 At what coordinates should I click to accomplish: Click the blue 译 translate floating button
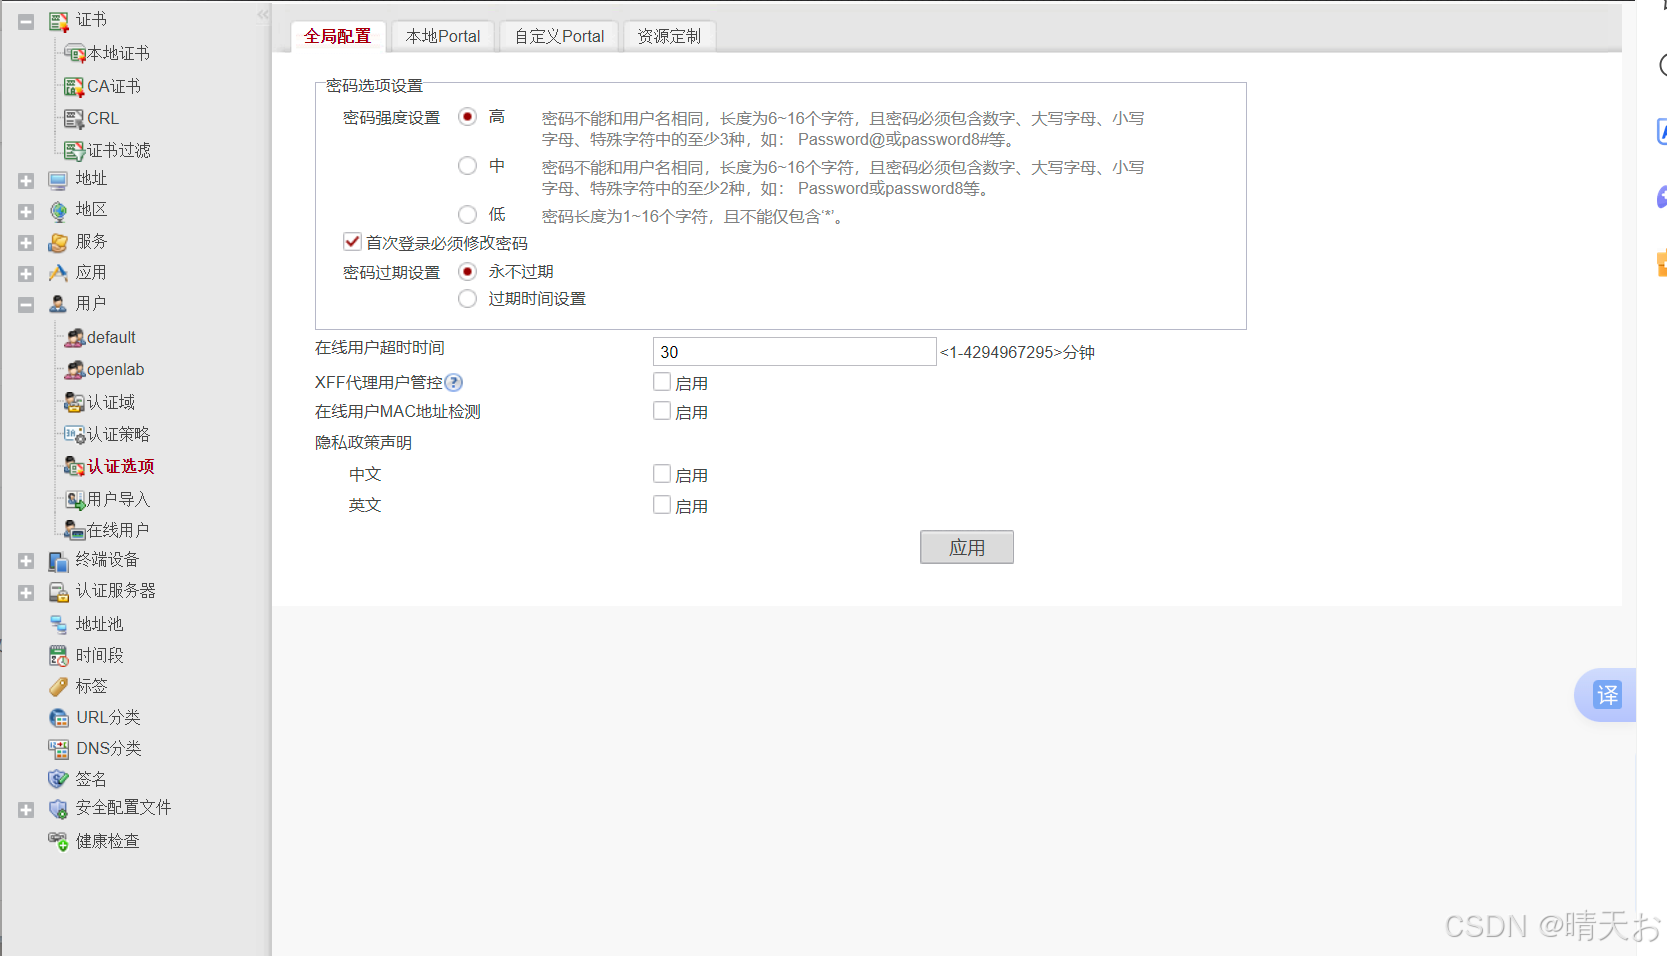[x=1607, y=695]
